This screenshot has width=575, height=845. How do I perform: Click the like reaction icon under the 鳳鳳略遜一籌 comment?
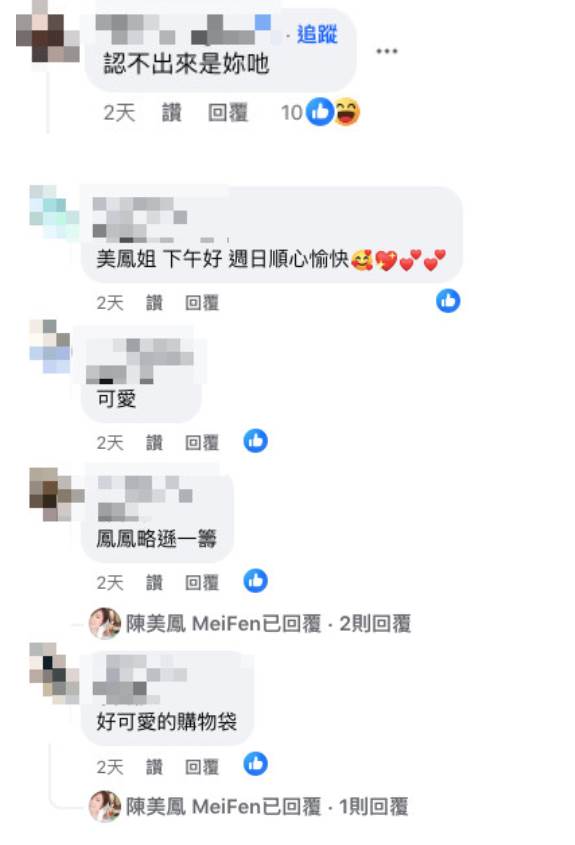click(x=255, y=581)
